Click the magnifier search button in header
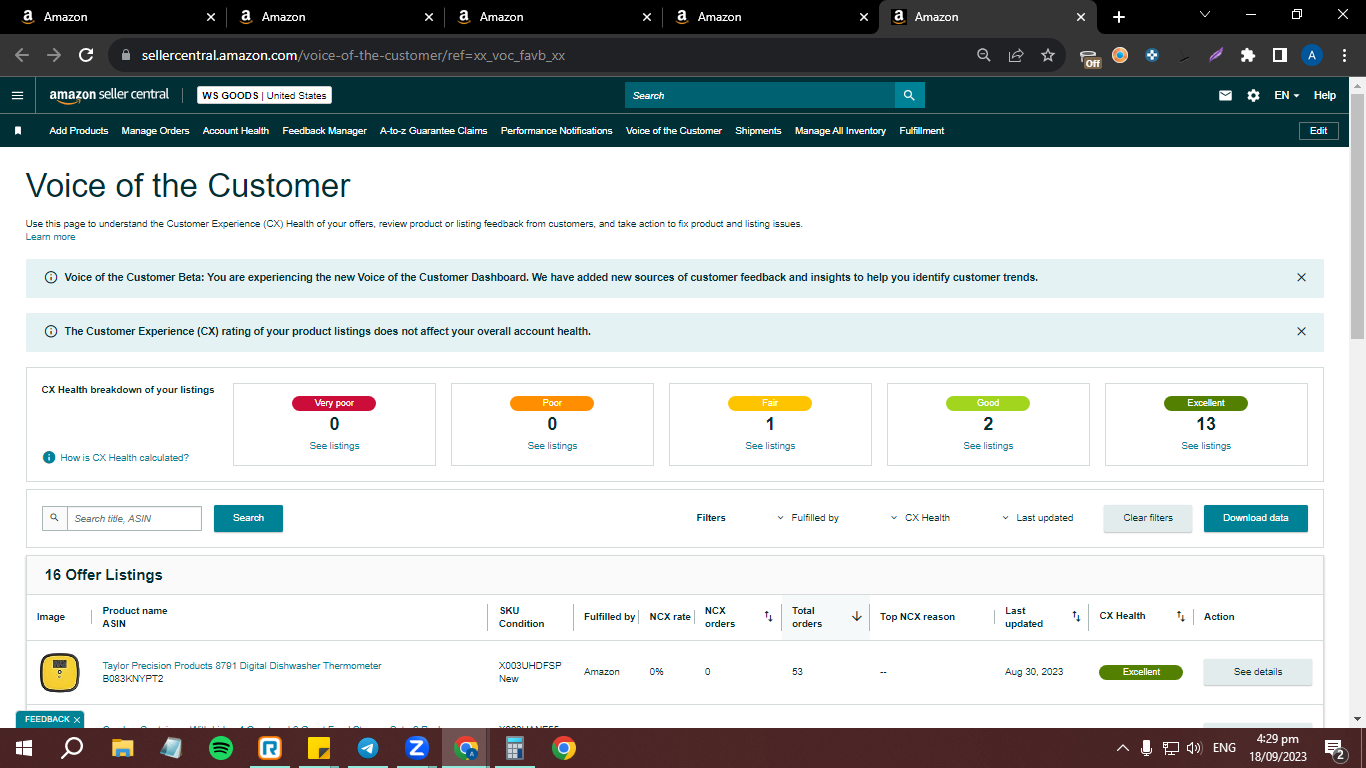The height and width of the screenshot is (768, 1366). (x=909, y=95)
